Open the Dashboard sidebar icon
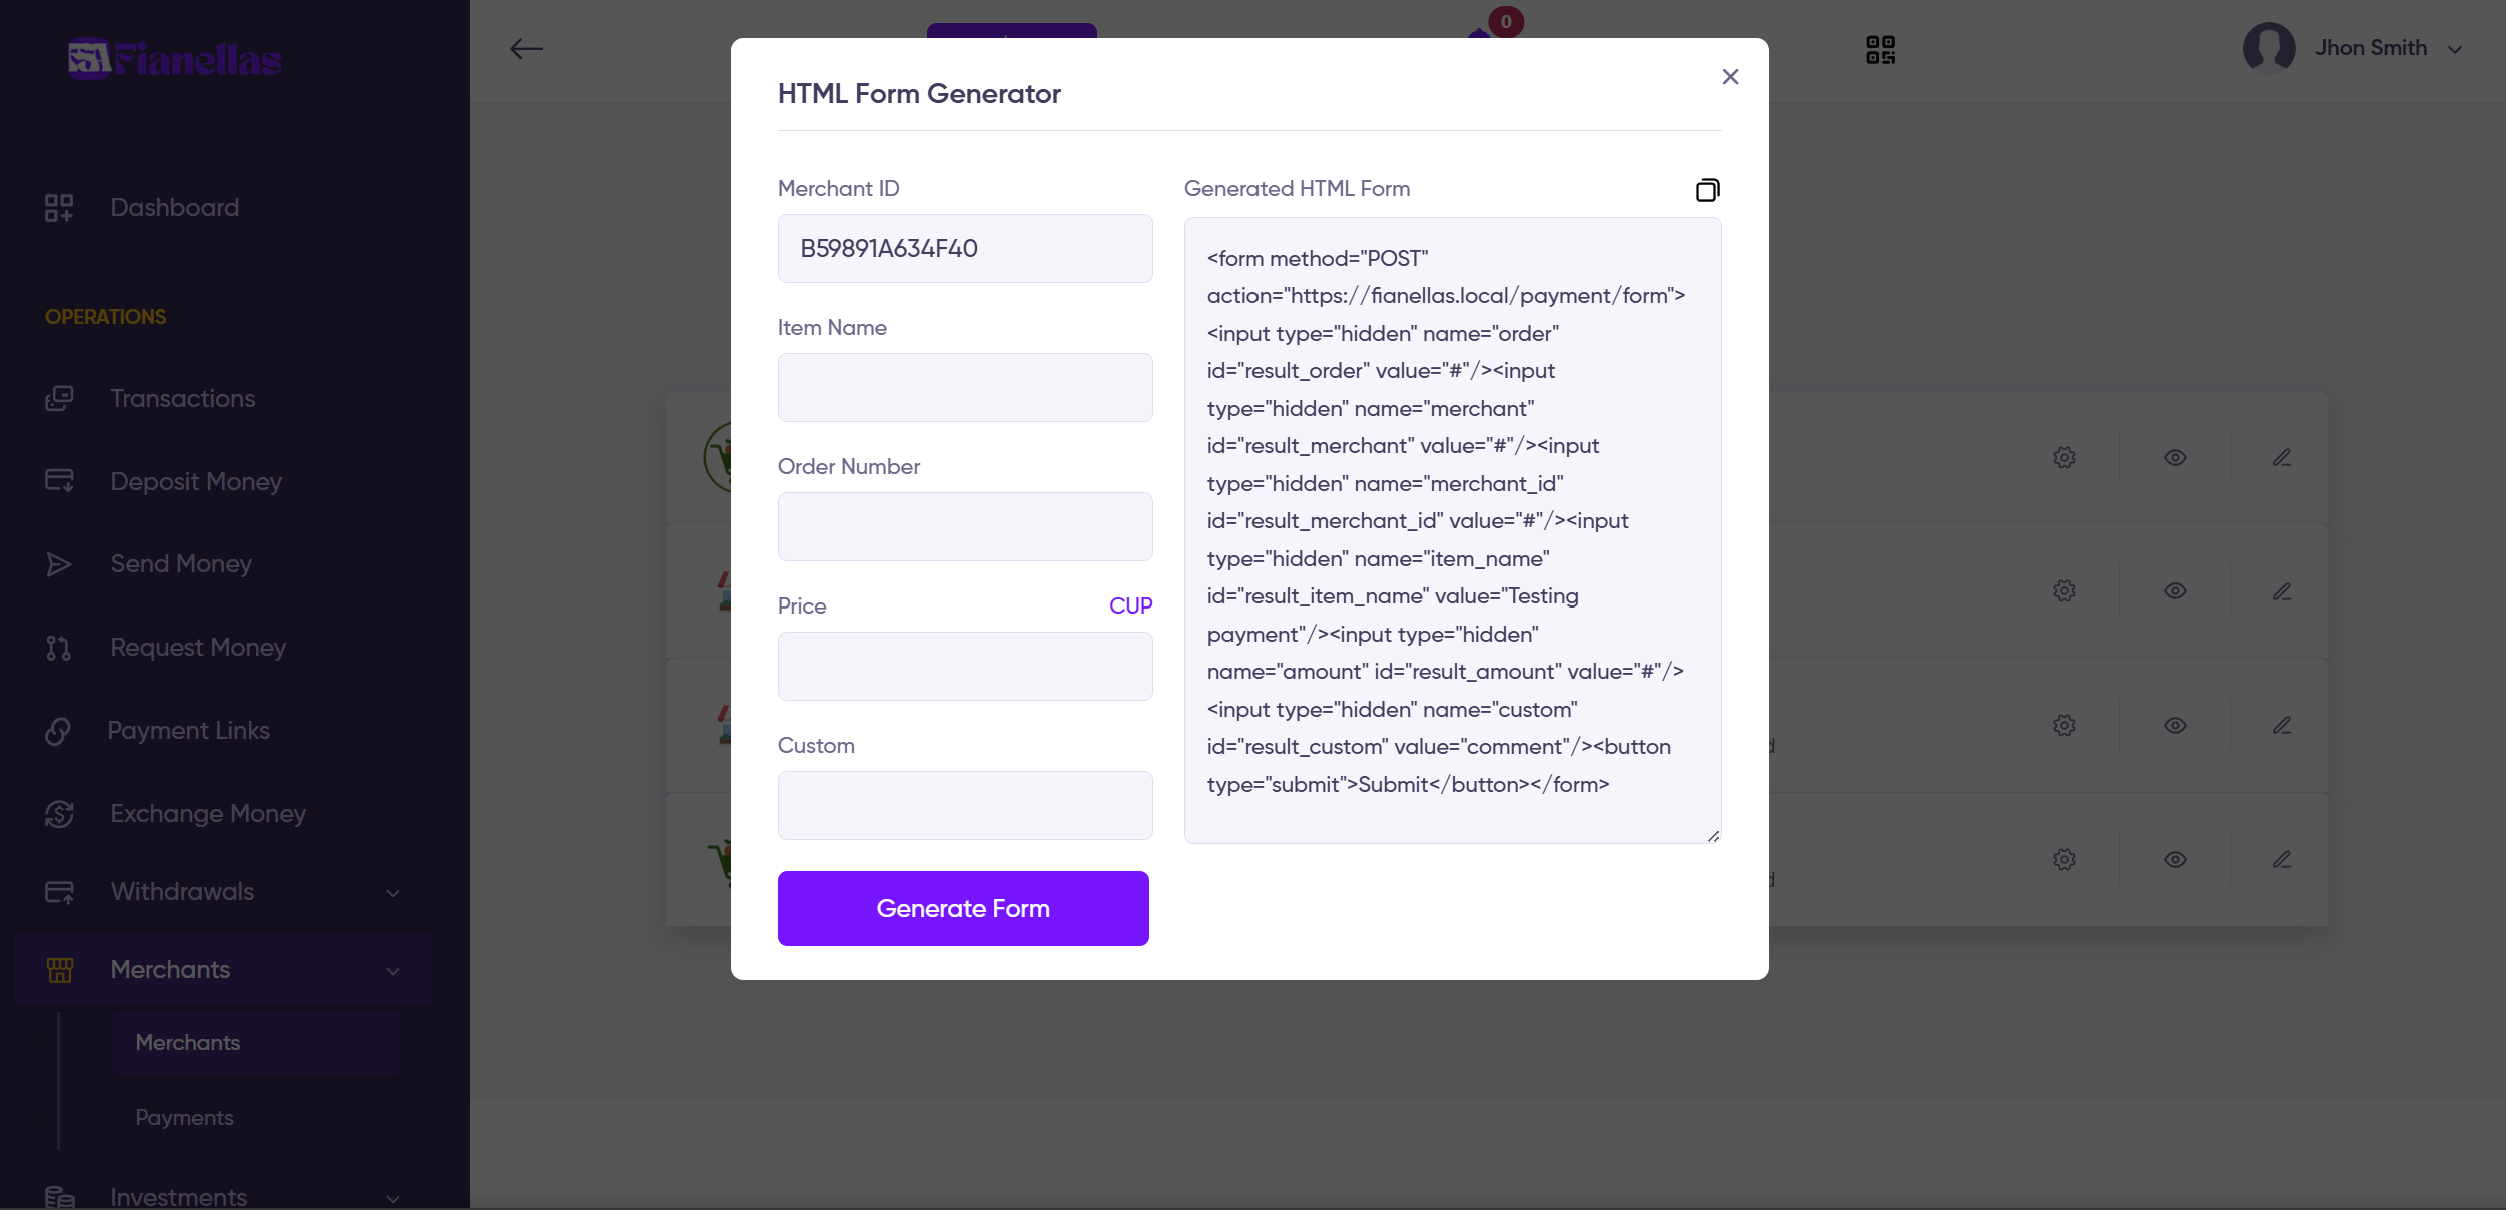Screen dimensions: 2506x1210 point(59,208)
